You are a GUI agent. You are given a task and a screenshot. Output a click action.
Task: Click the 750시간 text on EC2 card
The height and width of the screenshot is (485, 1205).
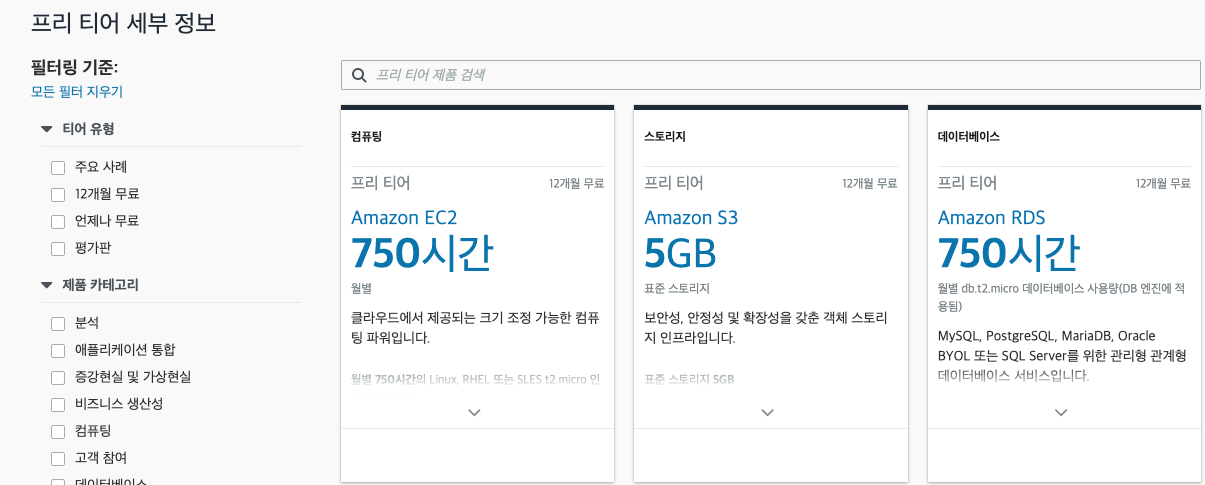tap(422, 254)
